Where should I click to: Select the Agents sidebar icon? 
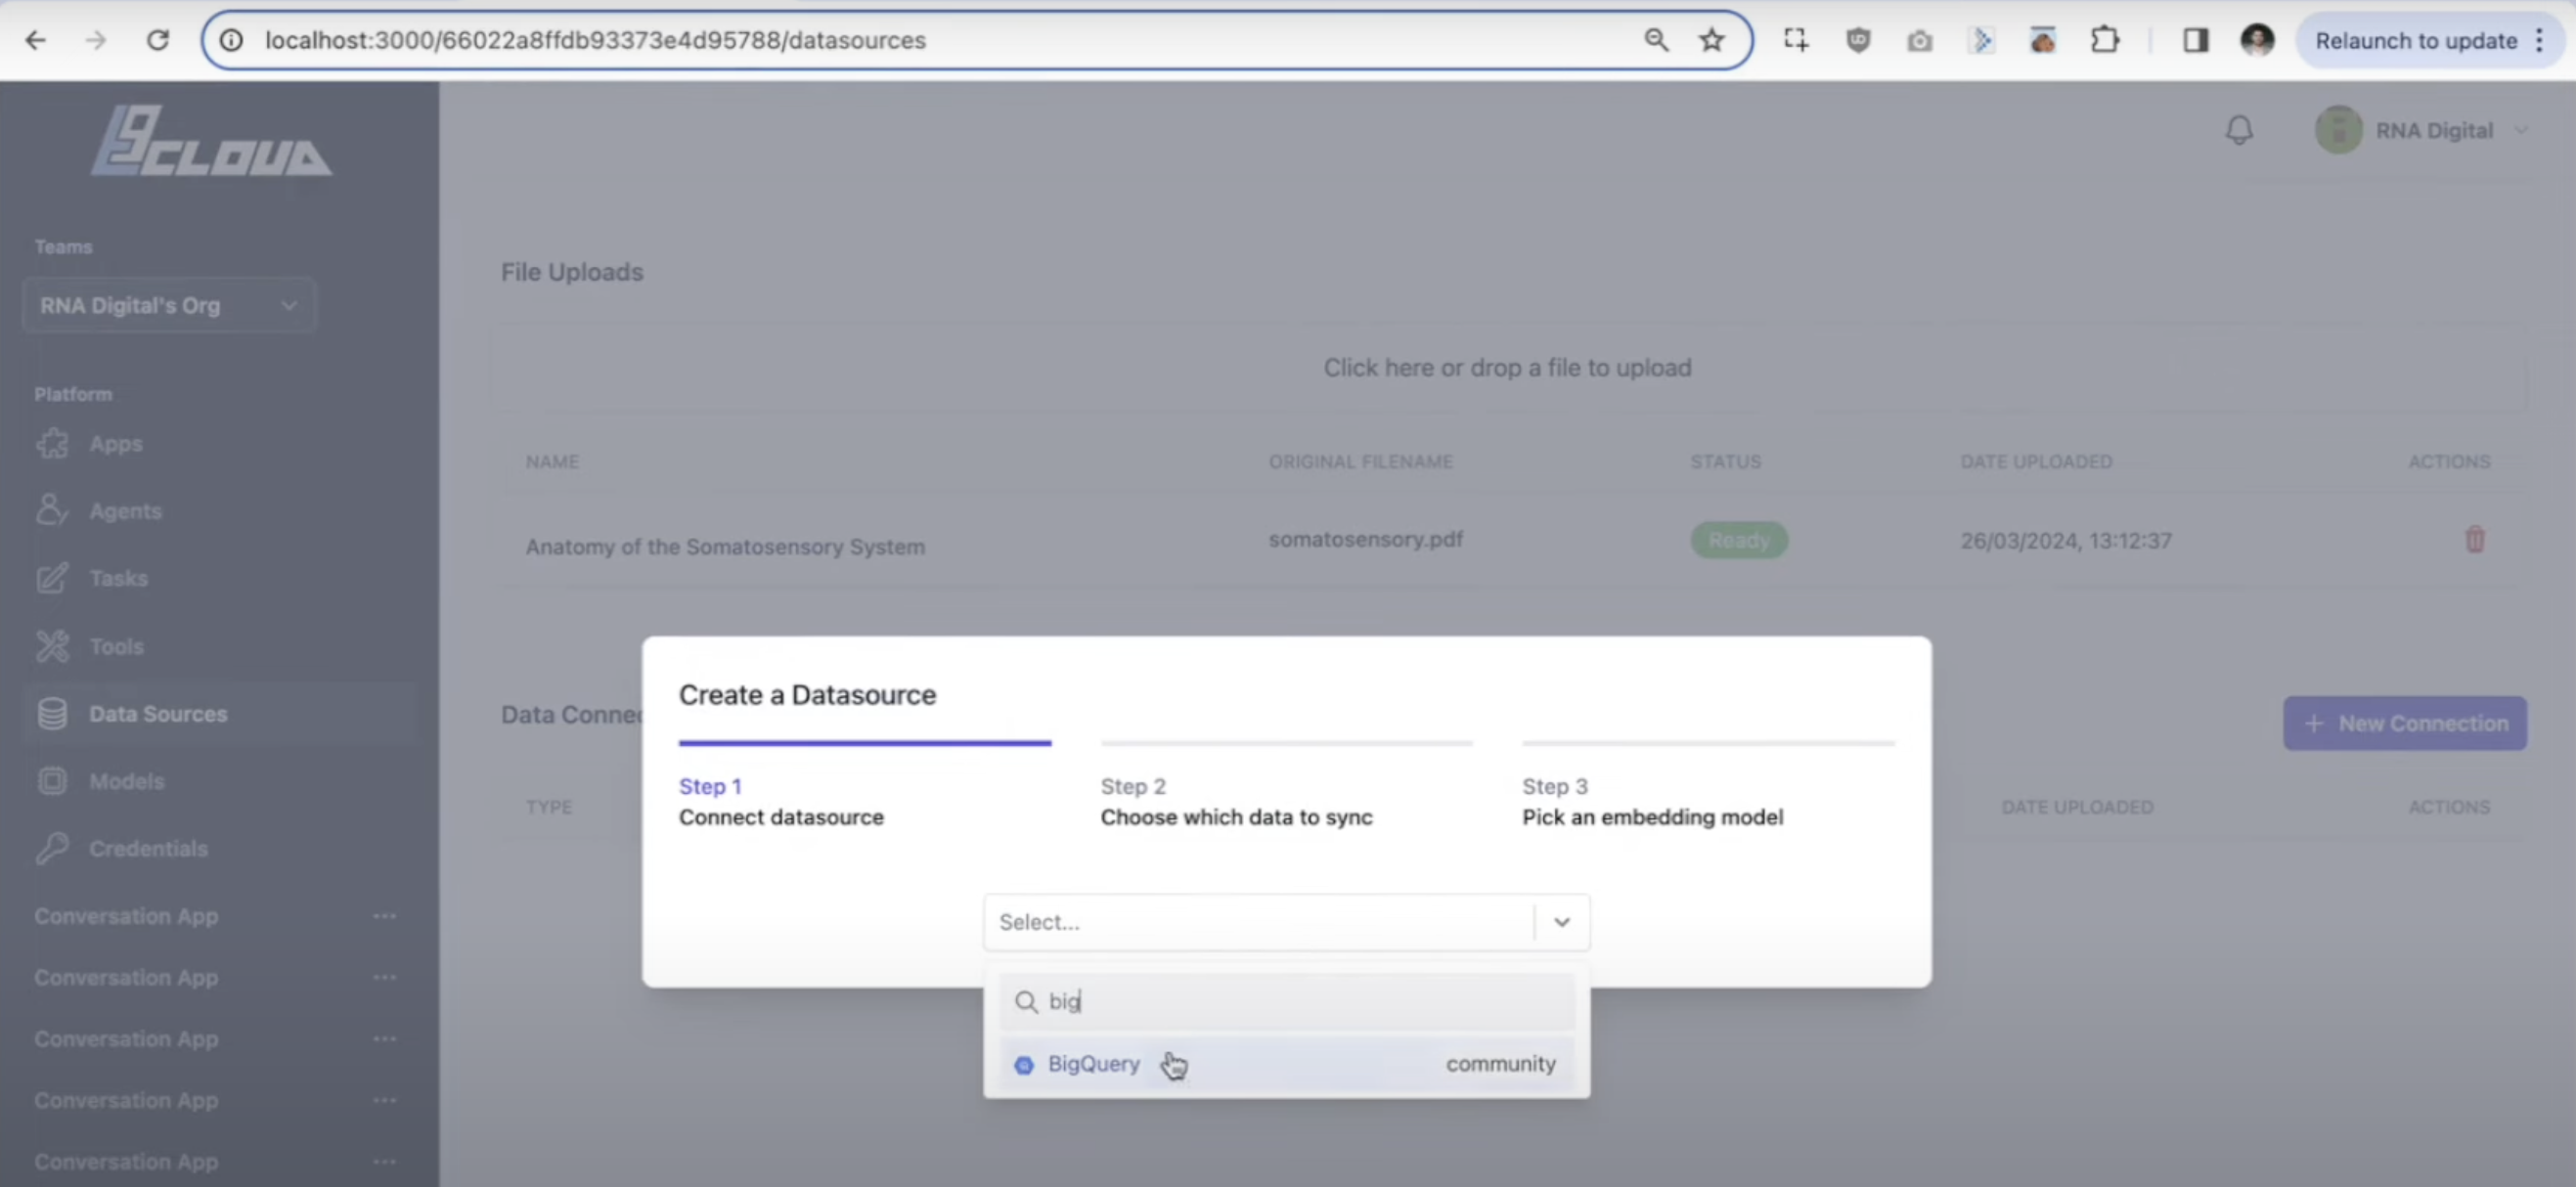coord(52,510)
